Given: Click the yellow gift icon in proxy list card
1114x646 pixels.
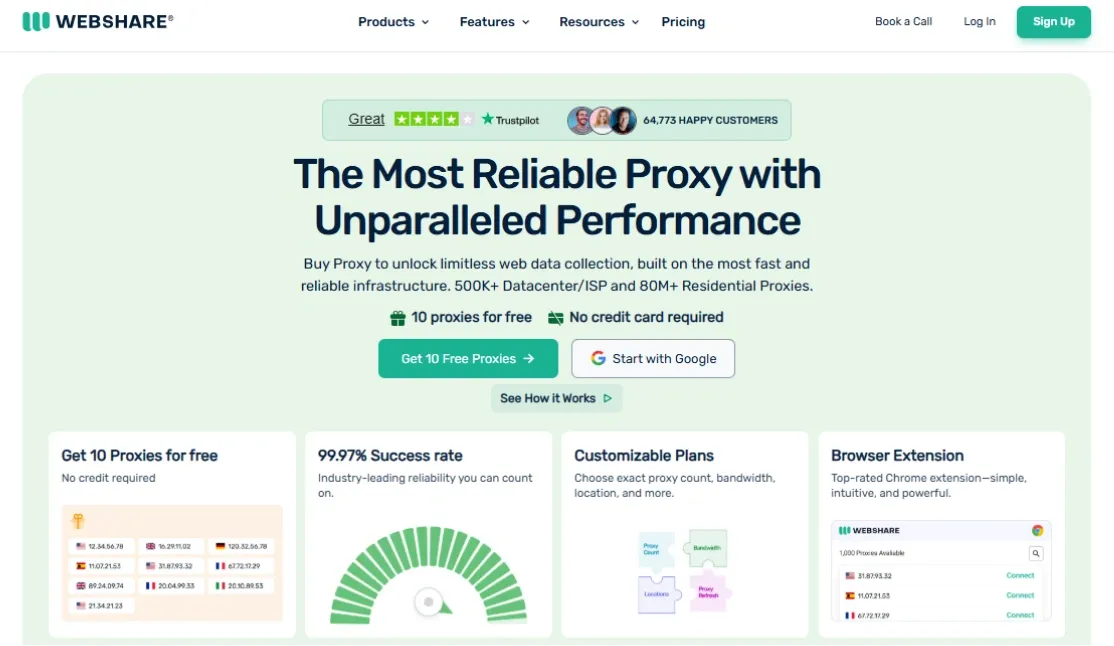Looking at the screenshot, I should click(x=78, y=521).
